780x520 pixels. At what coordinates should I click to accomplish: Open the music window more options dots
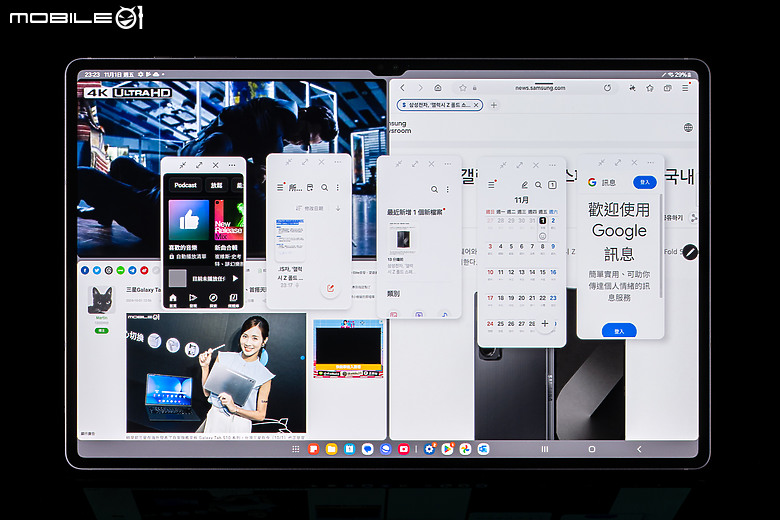[232, 165]
